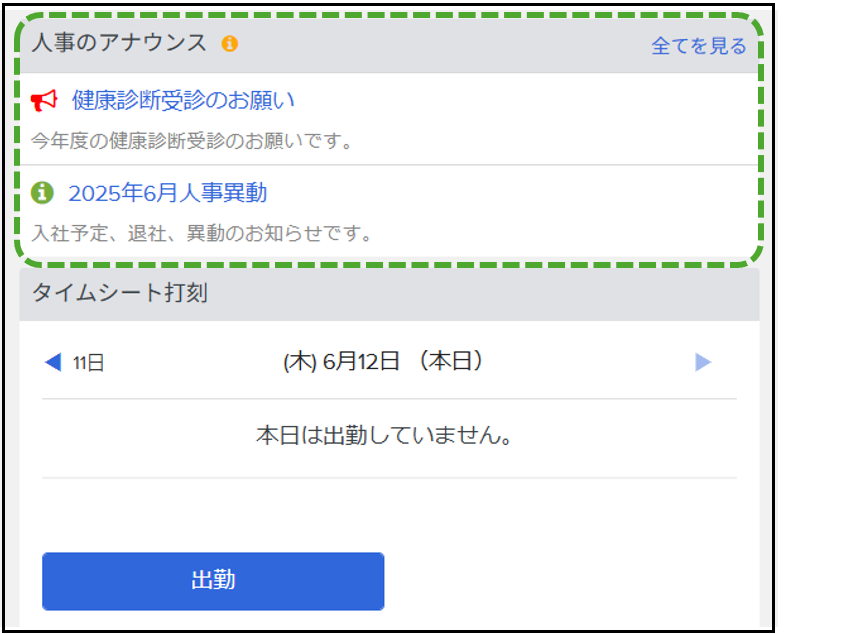The image size is (863, 634).
Task: Open the 2025年6月人事異動 announcement
Action: click(x=168, y=193)
